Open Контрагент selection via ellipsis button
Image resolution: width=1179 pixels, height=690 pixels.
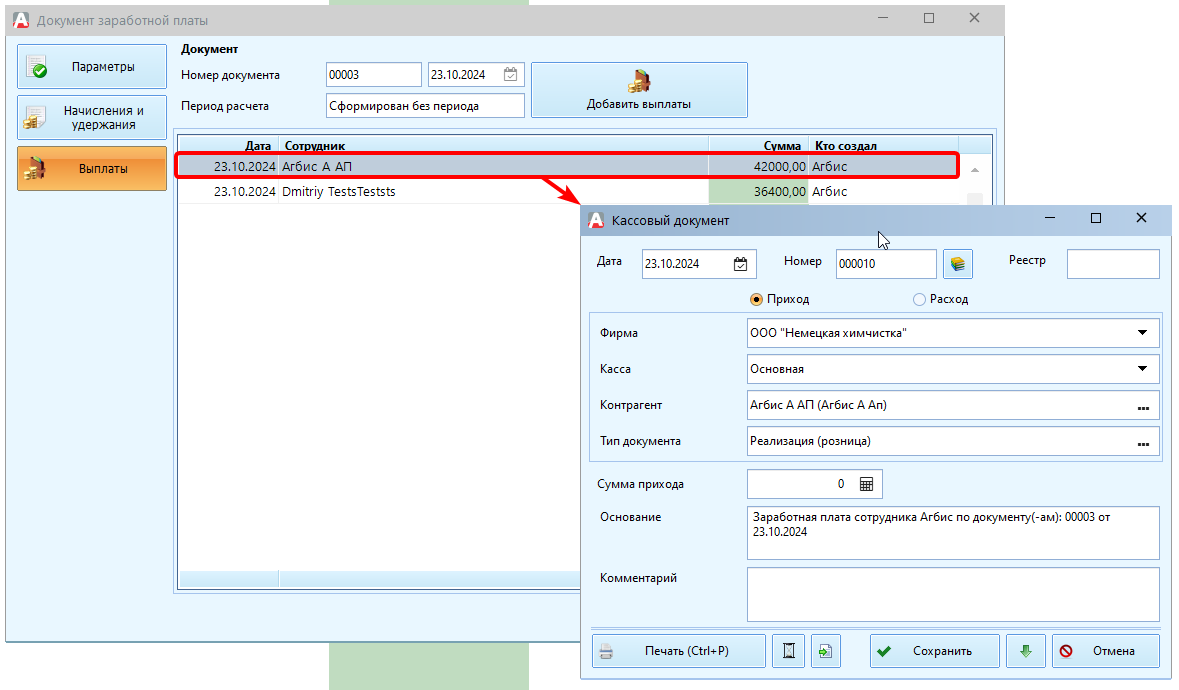pos(1142,406)
